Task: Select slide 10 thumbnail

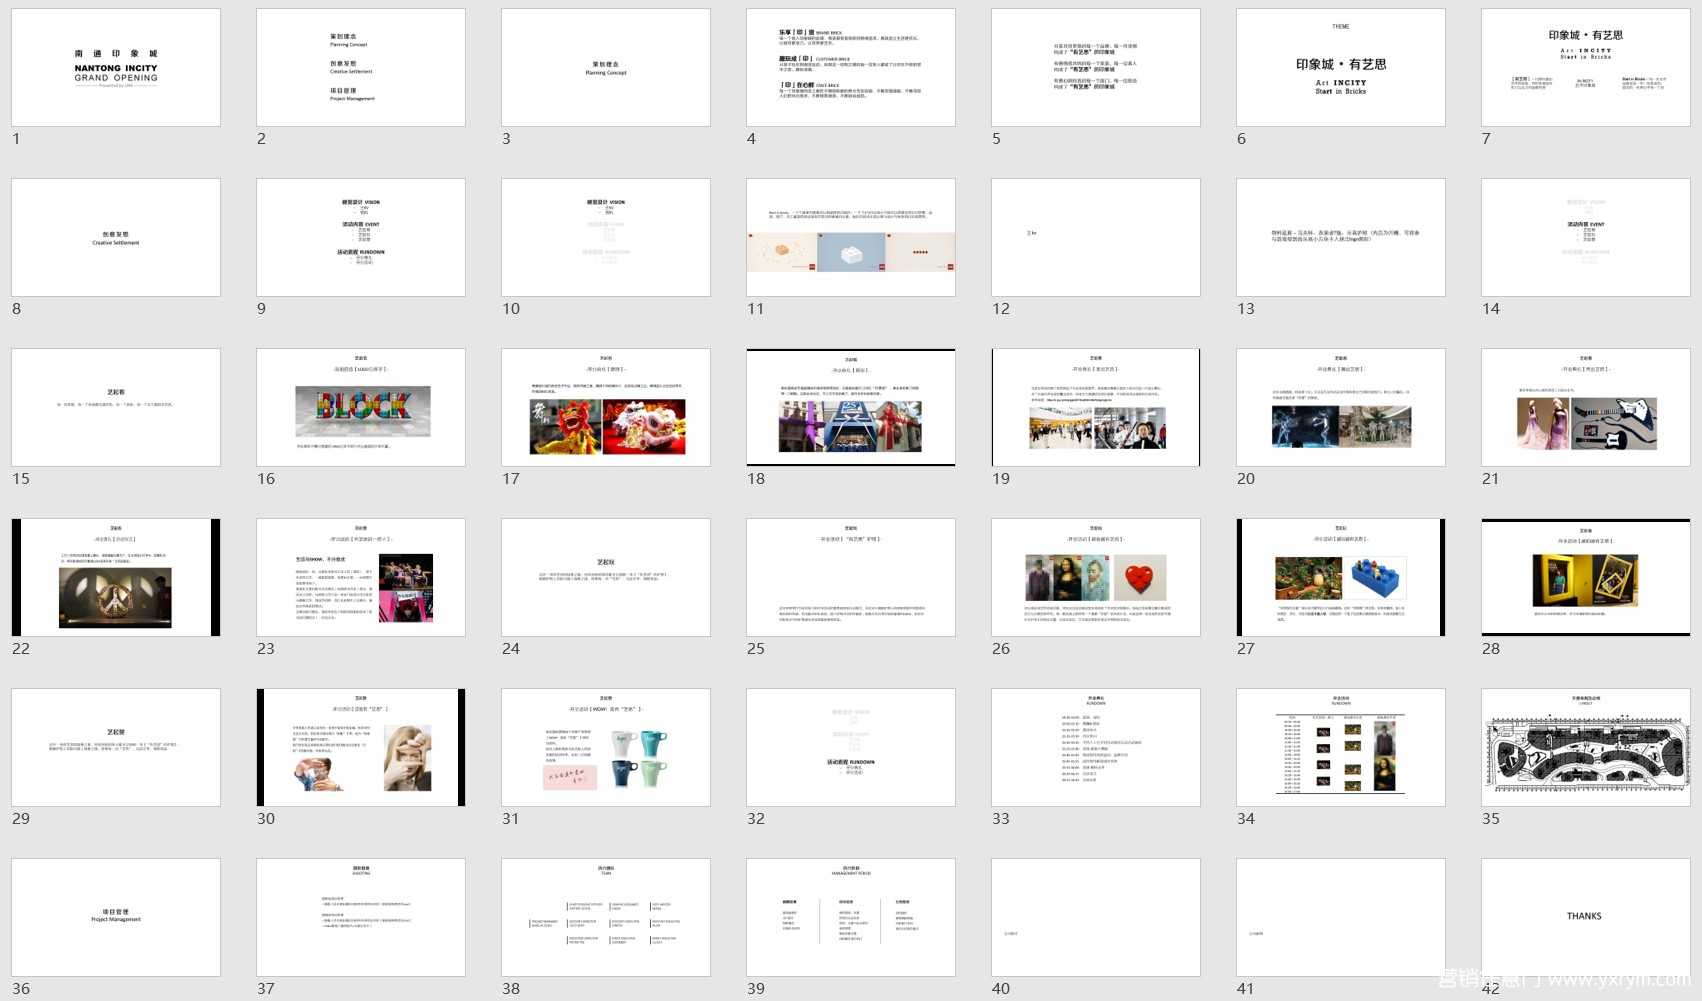Action: pos(606,238)
